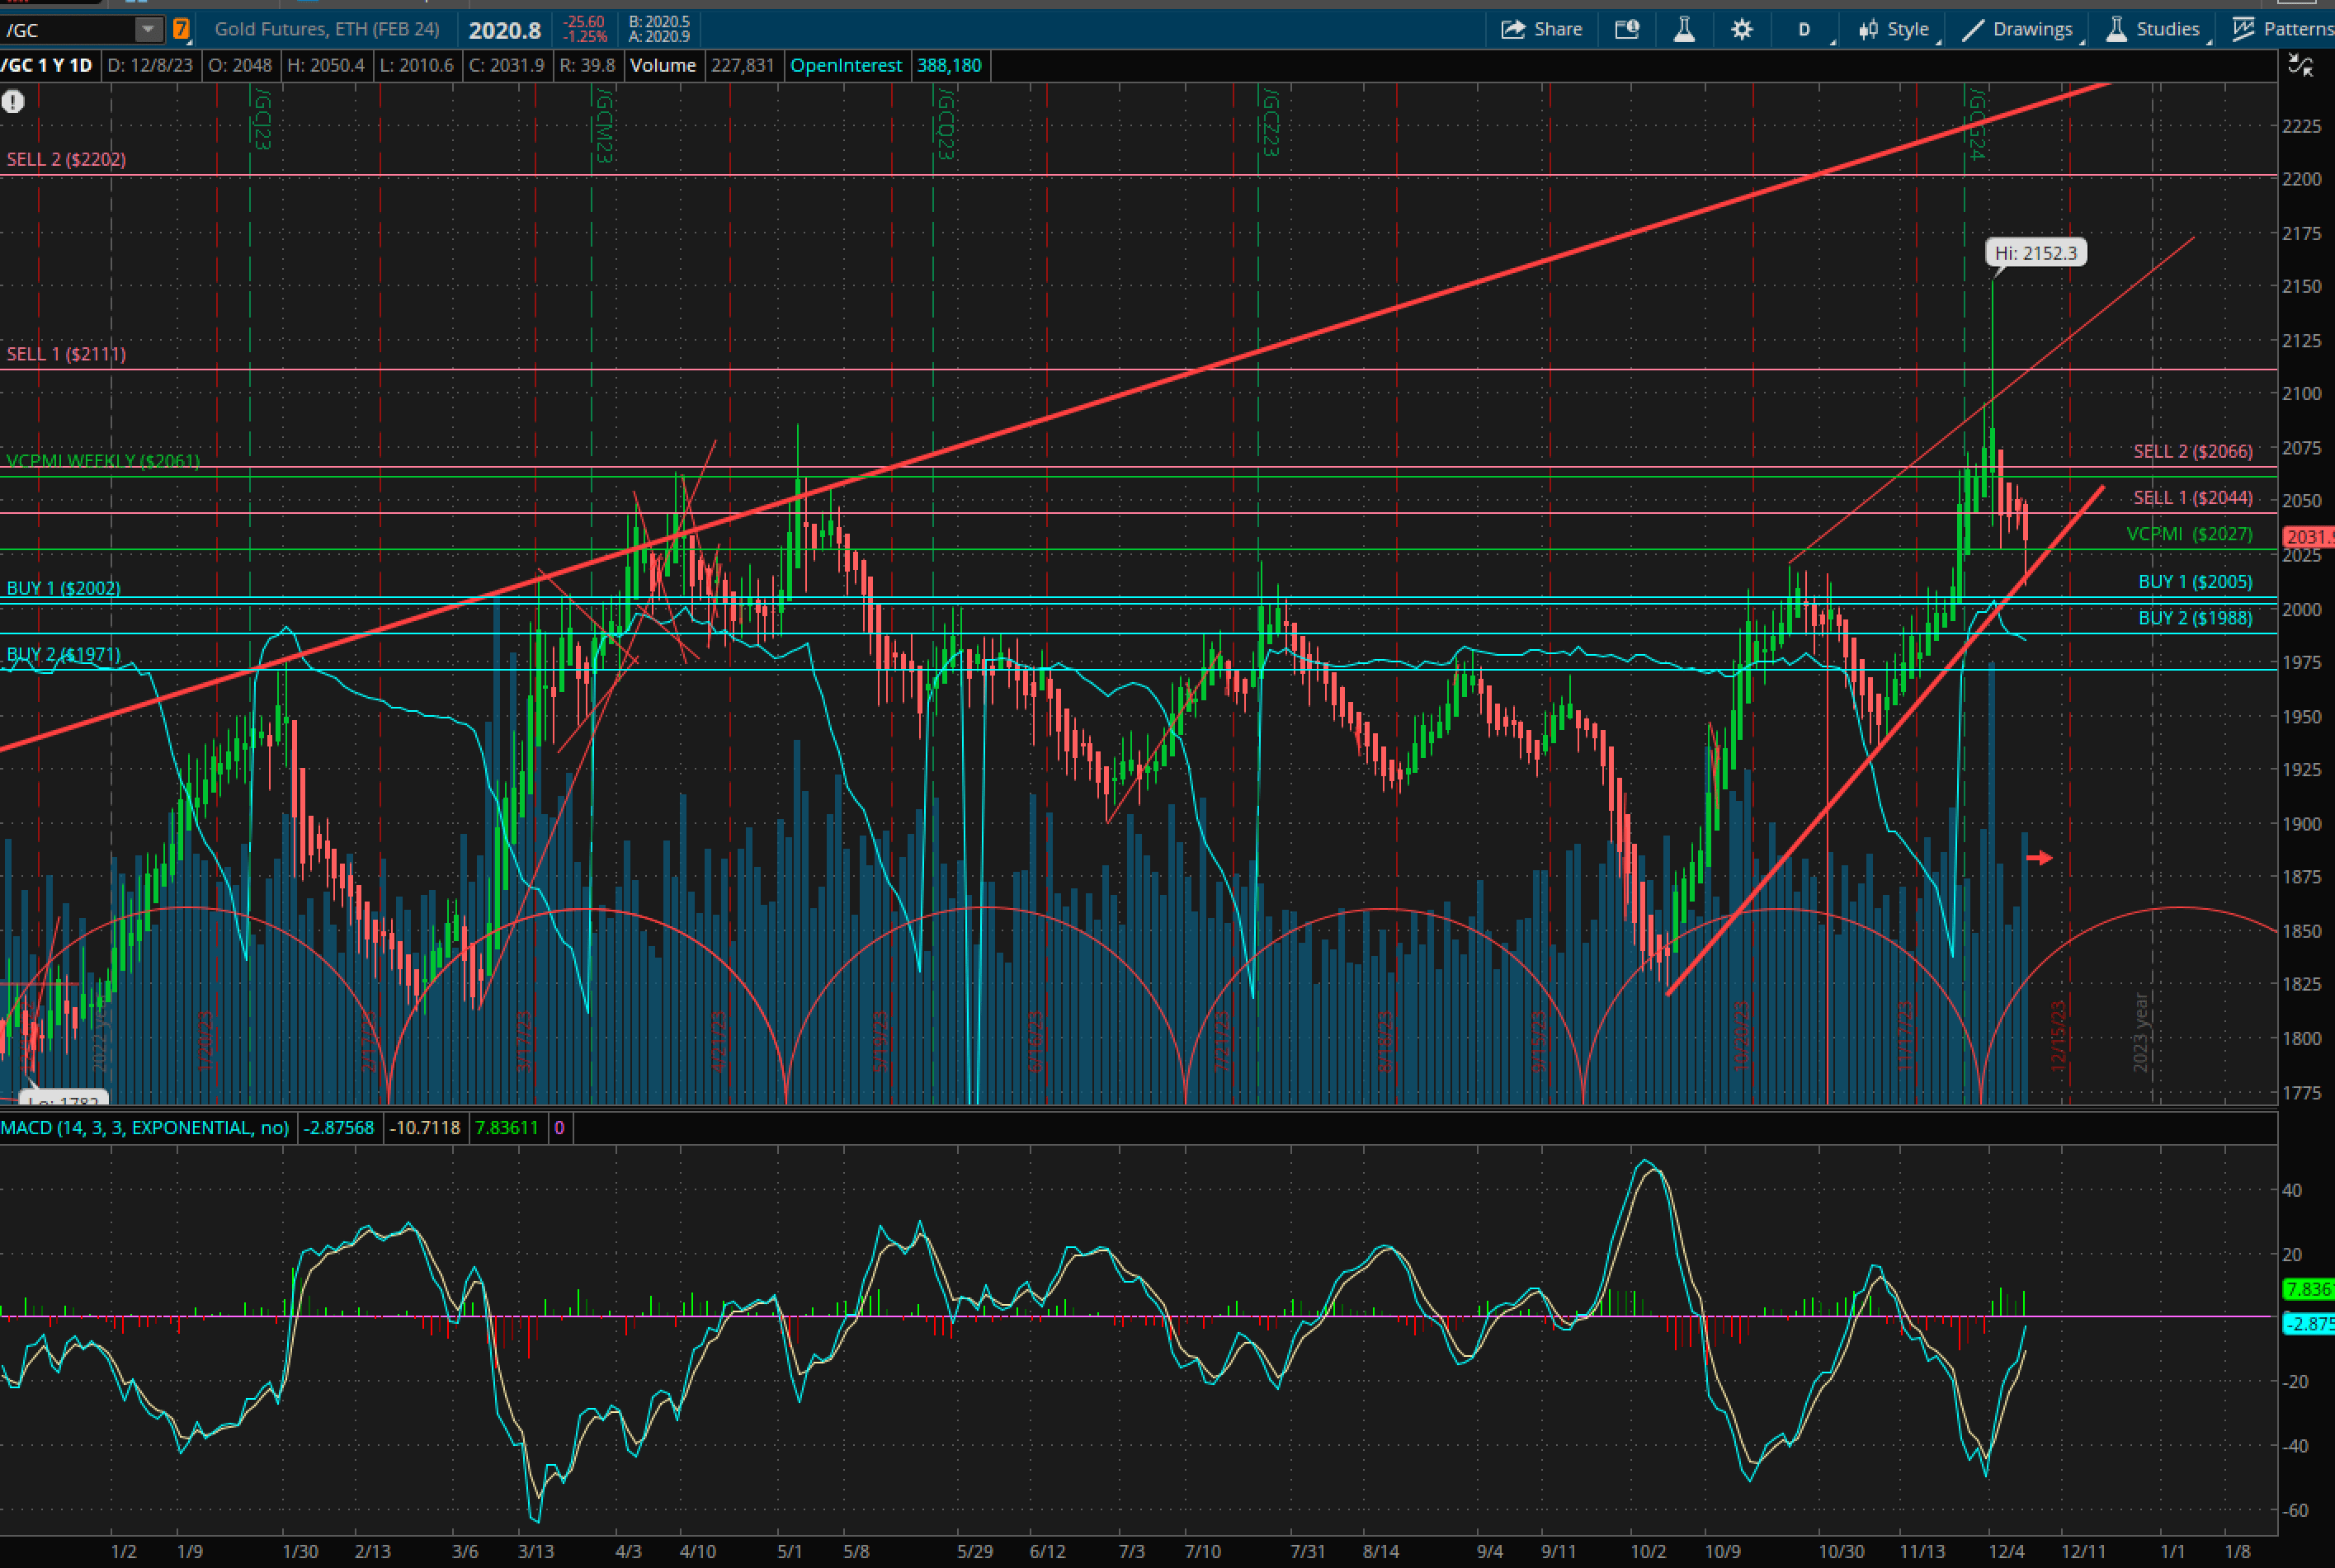Open the Drawings menu
Image resolution: width=2335 pixels, height=1568 pixels.
[2017, 29]
